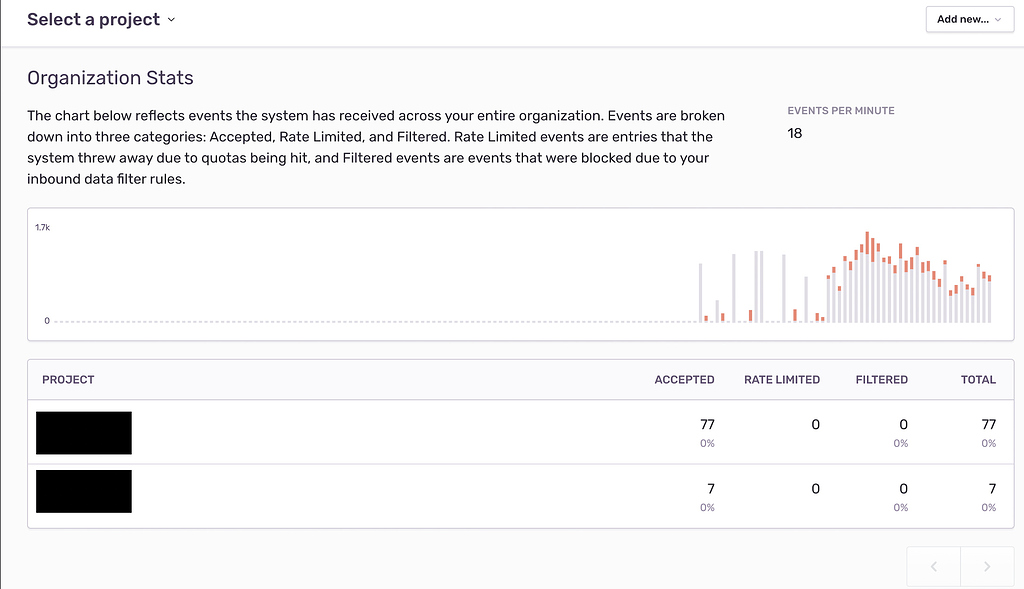Viewport: 1024px width, 589px height.
Task: Click the first project name in the table
Action: pyautogui.click(x=83, y=433)
